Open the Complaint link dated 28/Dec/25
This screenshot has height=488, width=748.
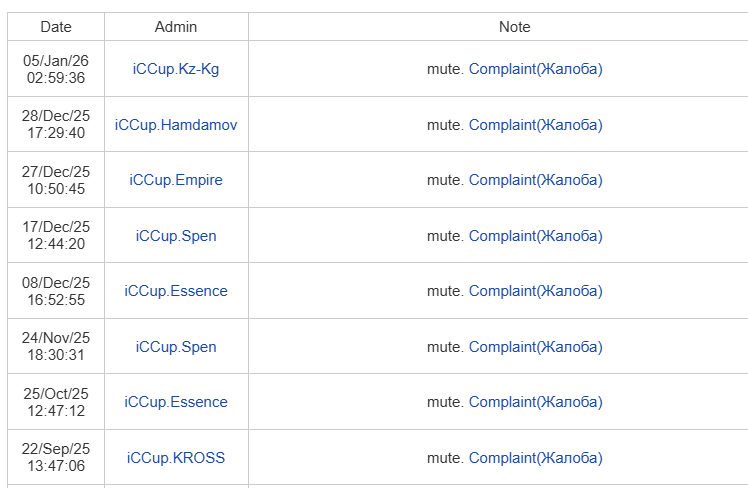tap(536, 125)
